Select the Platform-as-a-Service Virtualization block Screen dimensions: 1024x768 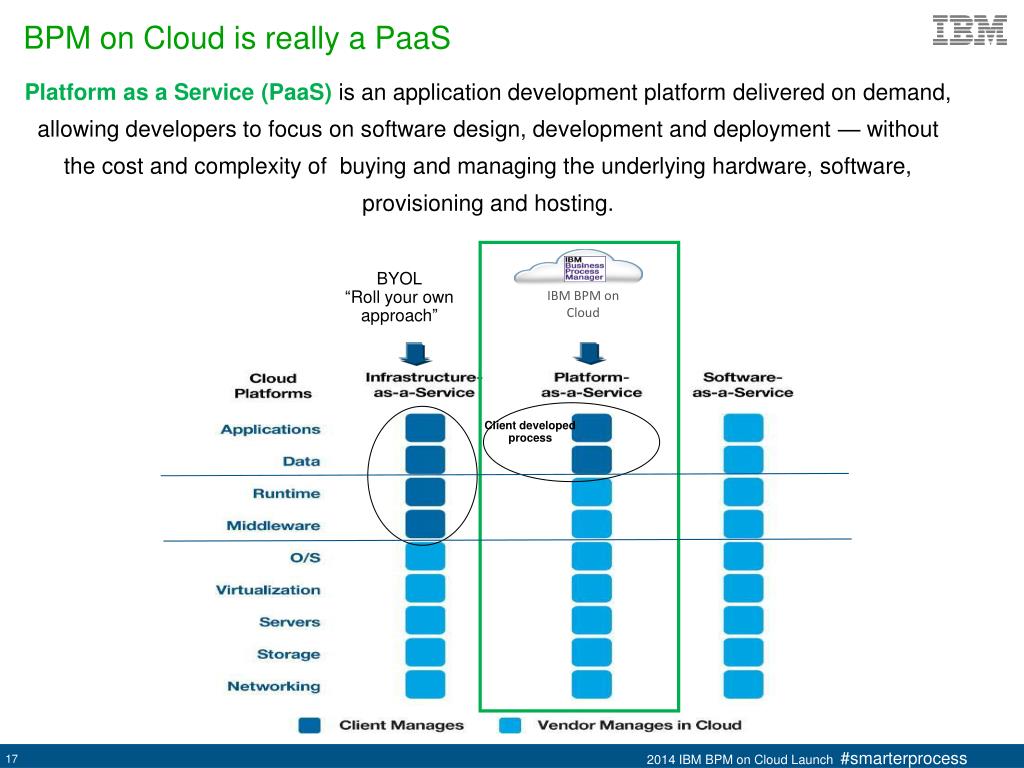click(x=592, y=588)
